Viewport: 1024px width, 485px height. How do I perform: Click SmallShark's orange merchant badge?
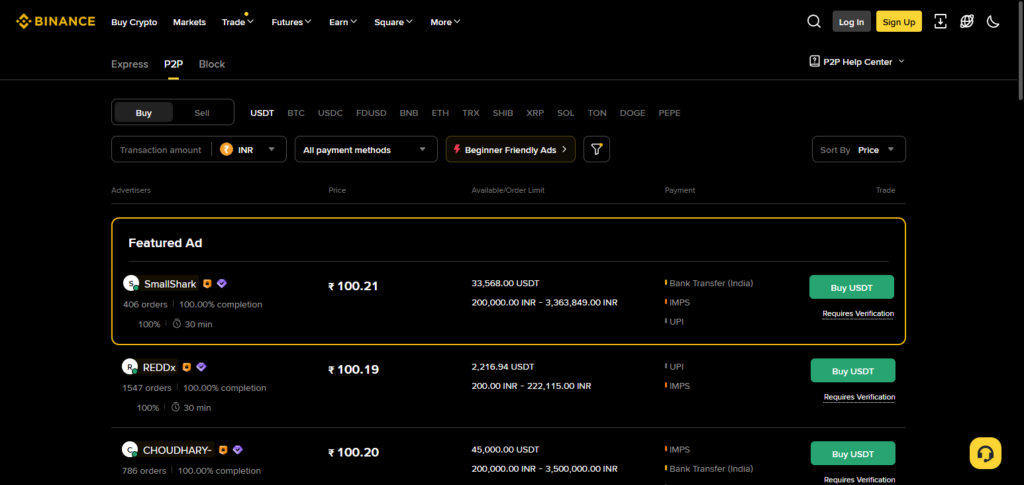click(207, 284)
